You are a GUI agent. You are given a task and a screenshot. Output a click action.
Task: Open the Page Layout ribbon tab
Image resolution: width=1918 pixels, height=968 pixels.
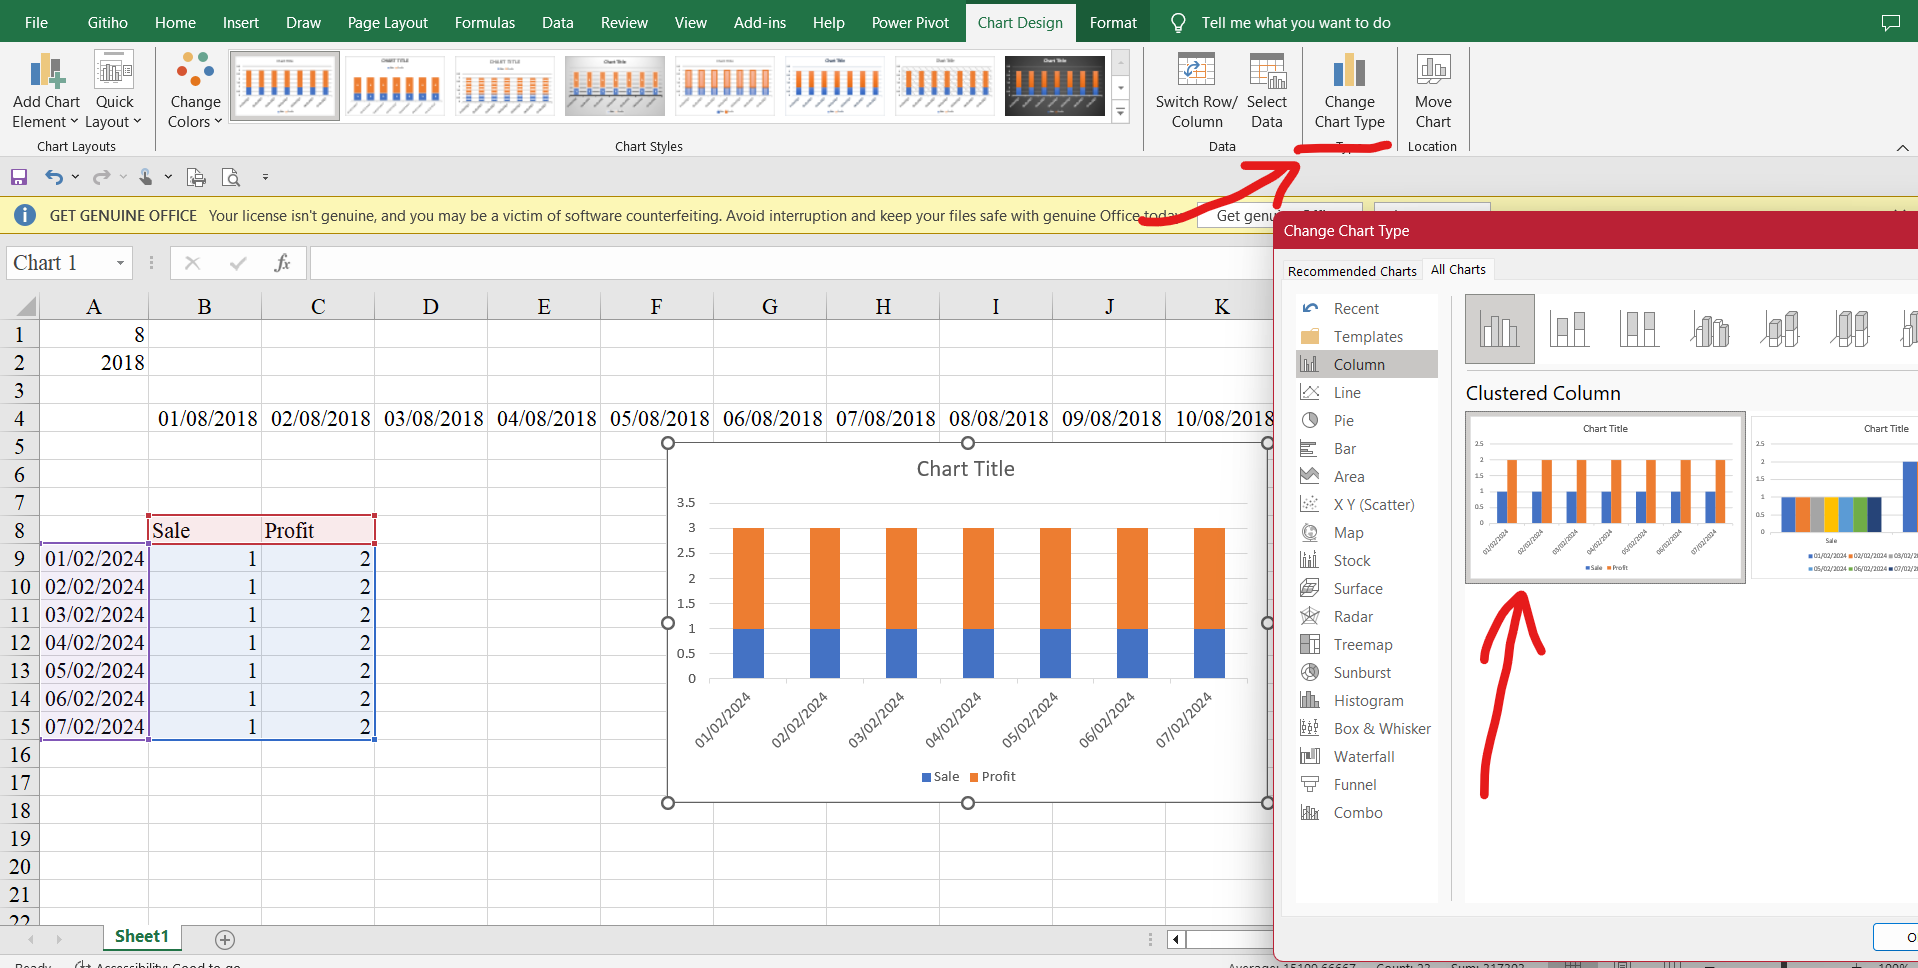point(387,22)
